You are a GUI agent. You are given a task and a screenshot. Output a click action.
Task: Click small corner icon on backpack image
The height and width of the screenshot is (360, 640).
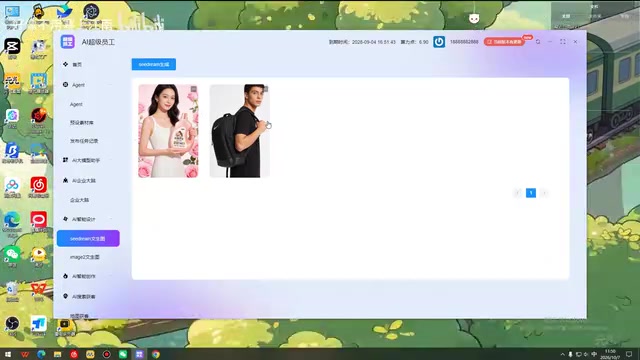click(265, 89)
